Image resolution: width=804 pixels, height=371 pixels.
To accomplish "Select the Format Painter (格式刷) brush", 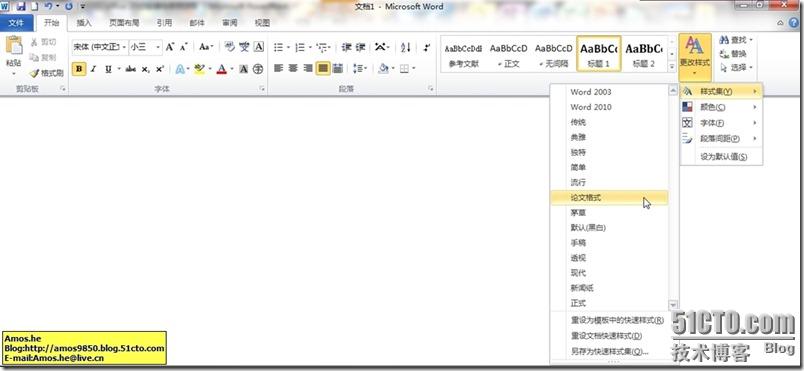I will 34,73.
